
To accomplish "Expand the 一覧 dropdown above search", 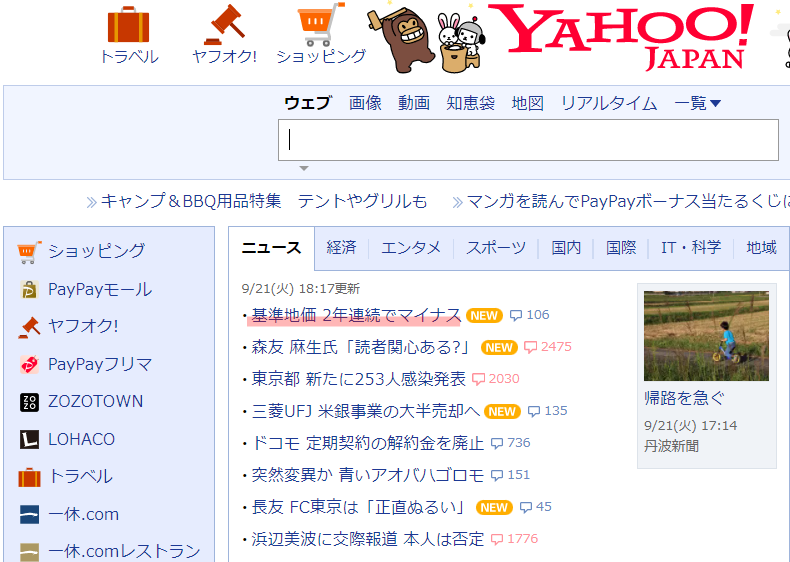I will coord(697,103).
